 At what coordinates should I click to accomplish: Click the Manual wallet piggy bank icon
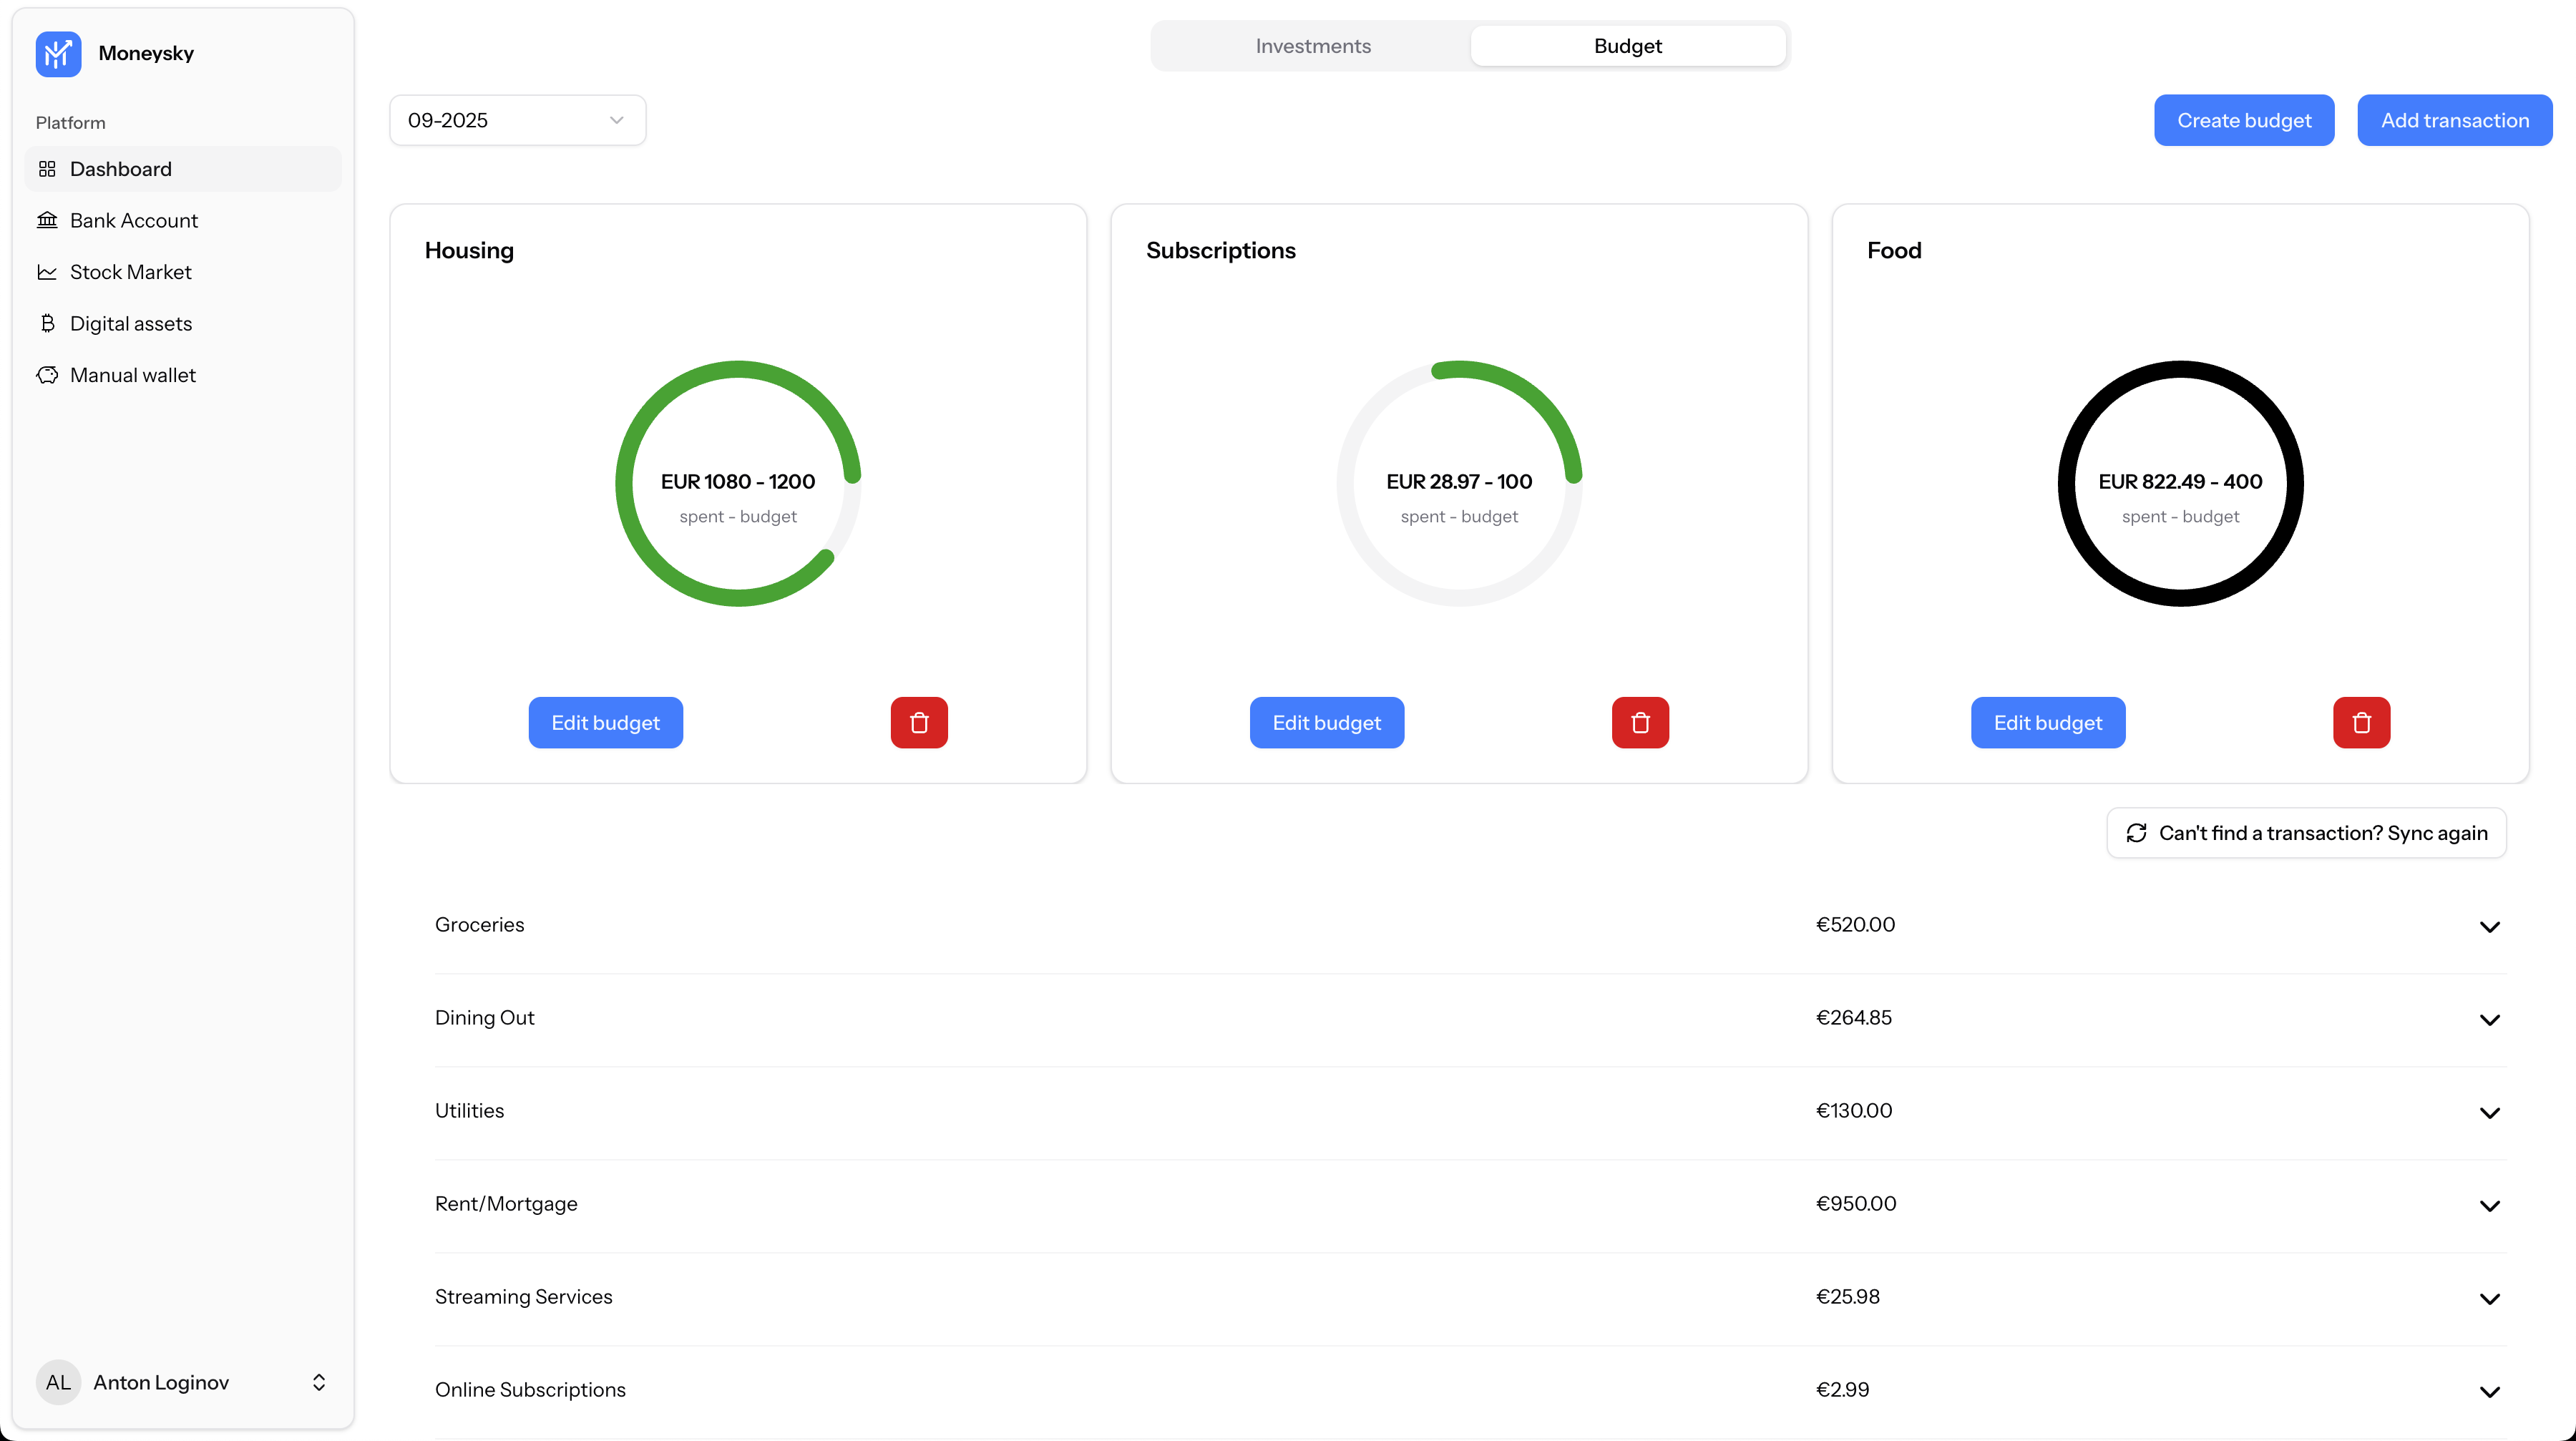pos(47,375)
